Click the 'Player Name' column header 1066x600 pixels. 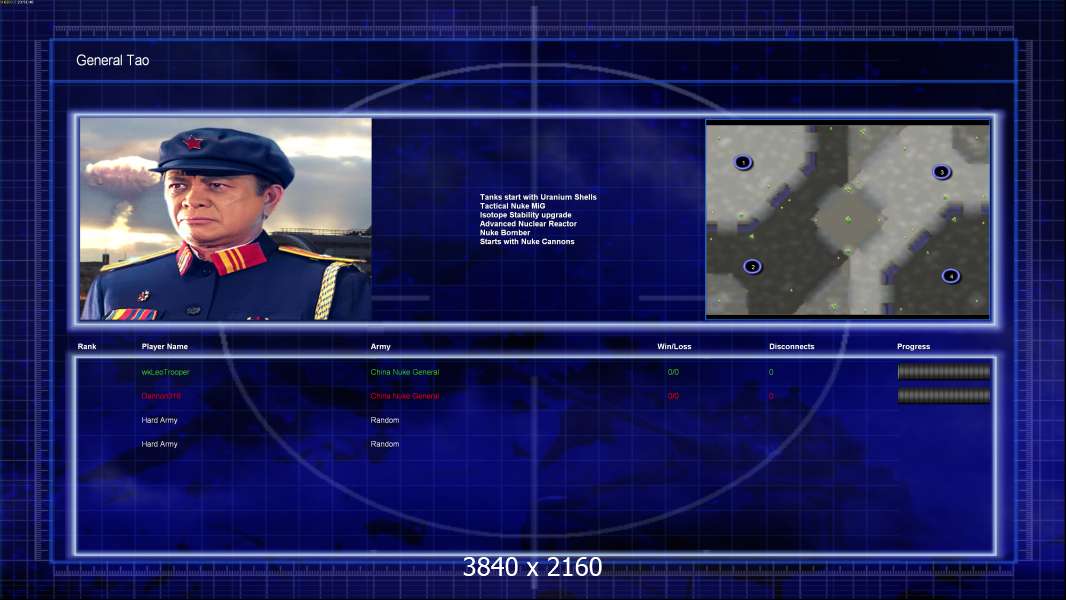165,347
